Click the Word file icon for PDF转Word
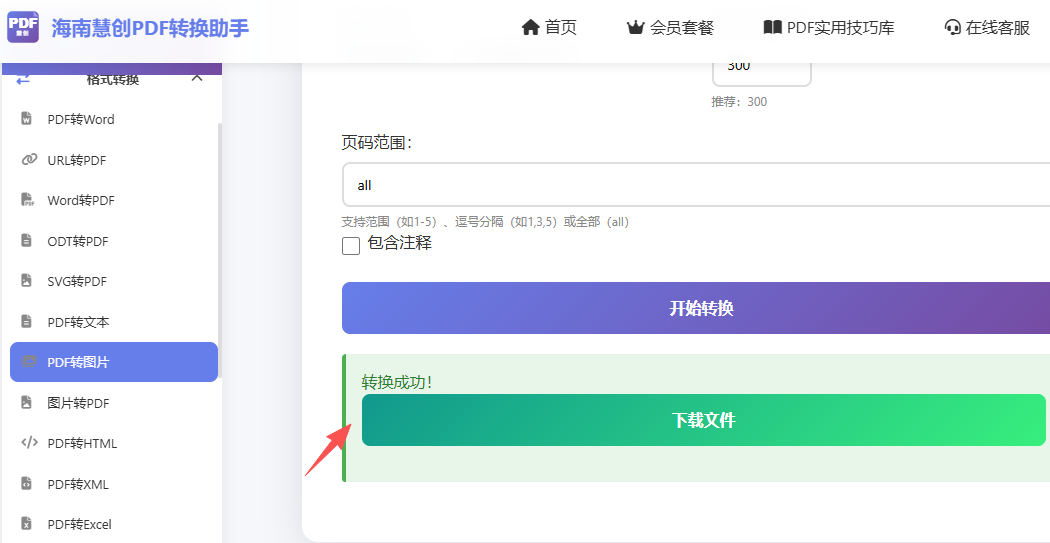 [27, 119]
